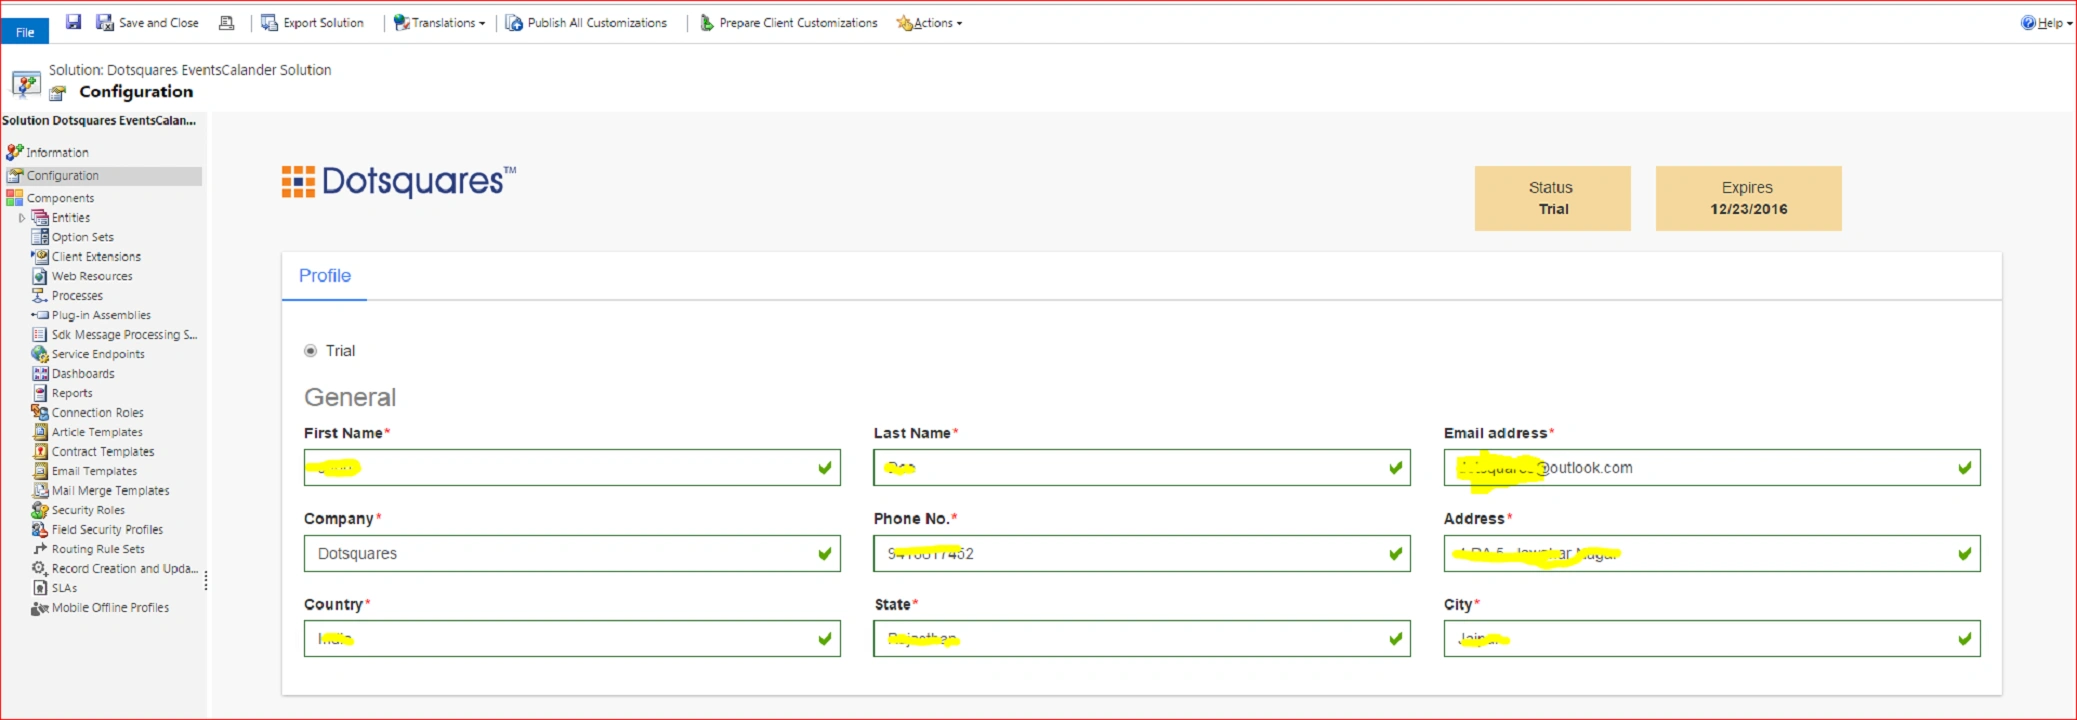Open the Translations dropdown menu

pyautogui.click(x=440, y=23)
